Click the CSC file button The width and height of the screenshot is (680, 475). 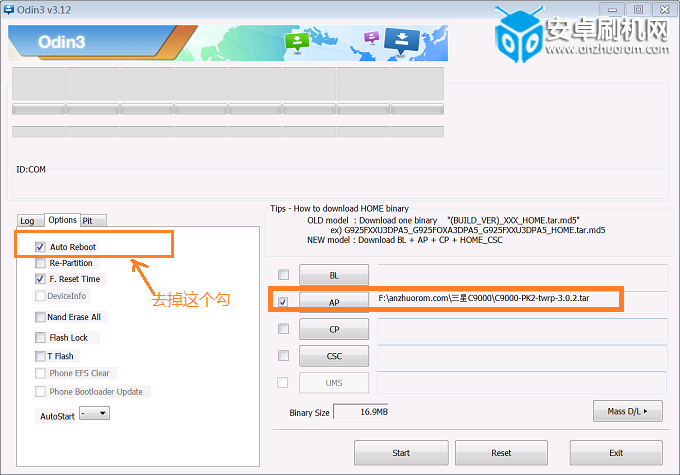pyautogui.click(x=334, y=356)
